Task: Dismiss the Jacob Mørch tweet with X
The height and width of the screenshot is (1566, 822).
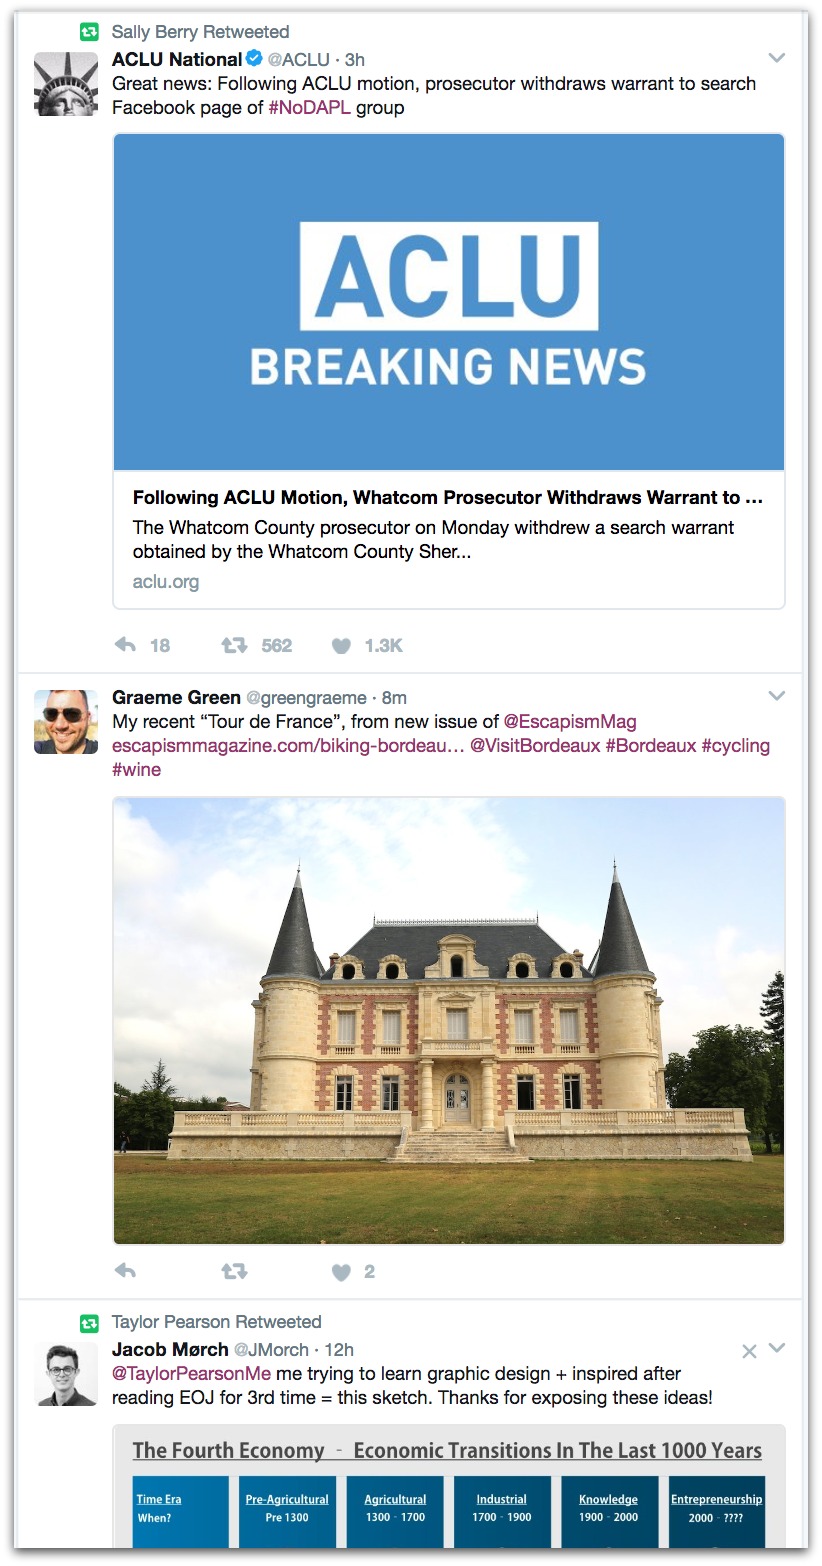Action: (749, 1351)
